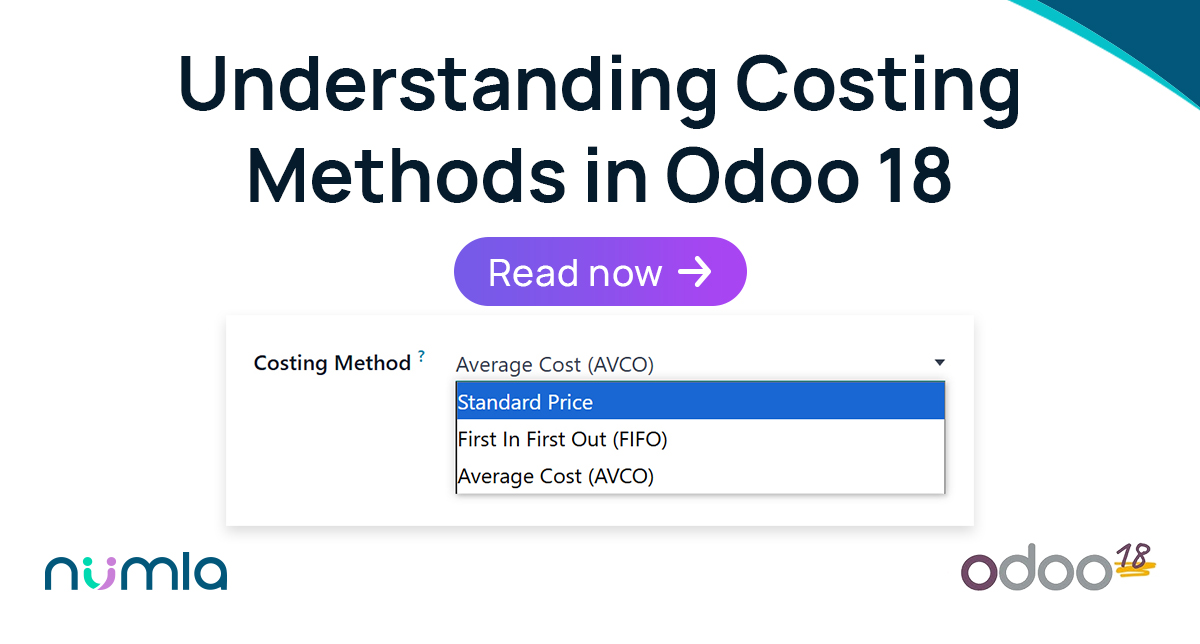Image resolution: width=1200 pixels, height=644 pixels.
Task: Collapse the costing method options list
Action: tap(938, 362)
